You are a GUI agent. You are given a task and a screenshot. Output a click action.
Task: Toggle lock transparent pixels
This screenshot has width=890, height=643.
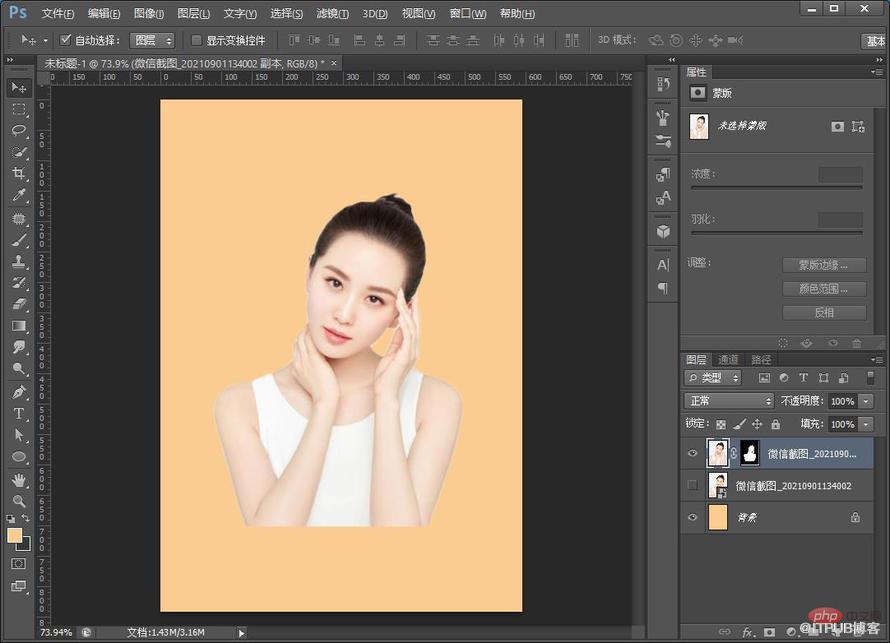(721, 425)
